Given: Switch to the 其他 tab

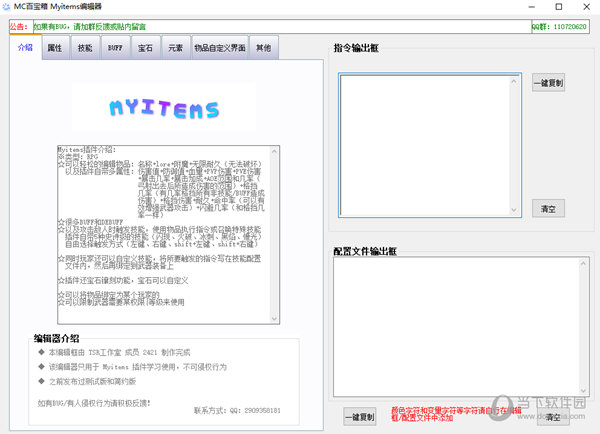Looking at the screenshot, I should (x=264, y=48).
